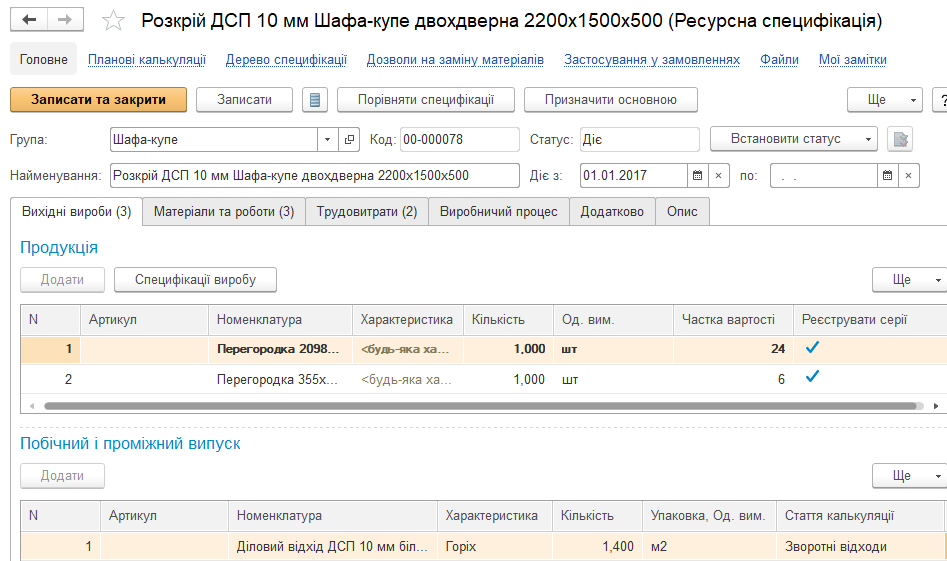Open the Встановити статус dropdown
This screenshot has height=561, width=947.
point(794,139)
